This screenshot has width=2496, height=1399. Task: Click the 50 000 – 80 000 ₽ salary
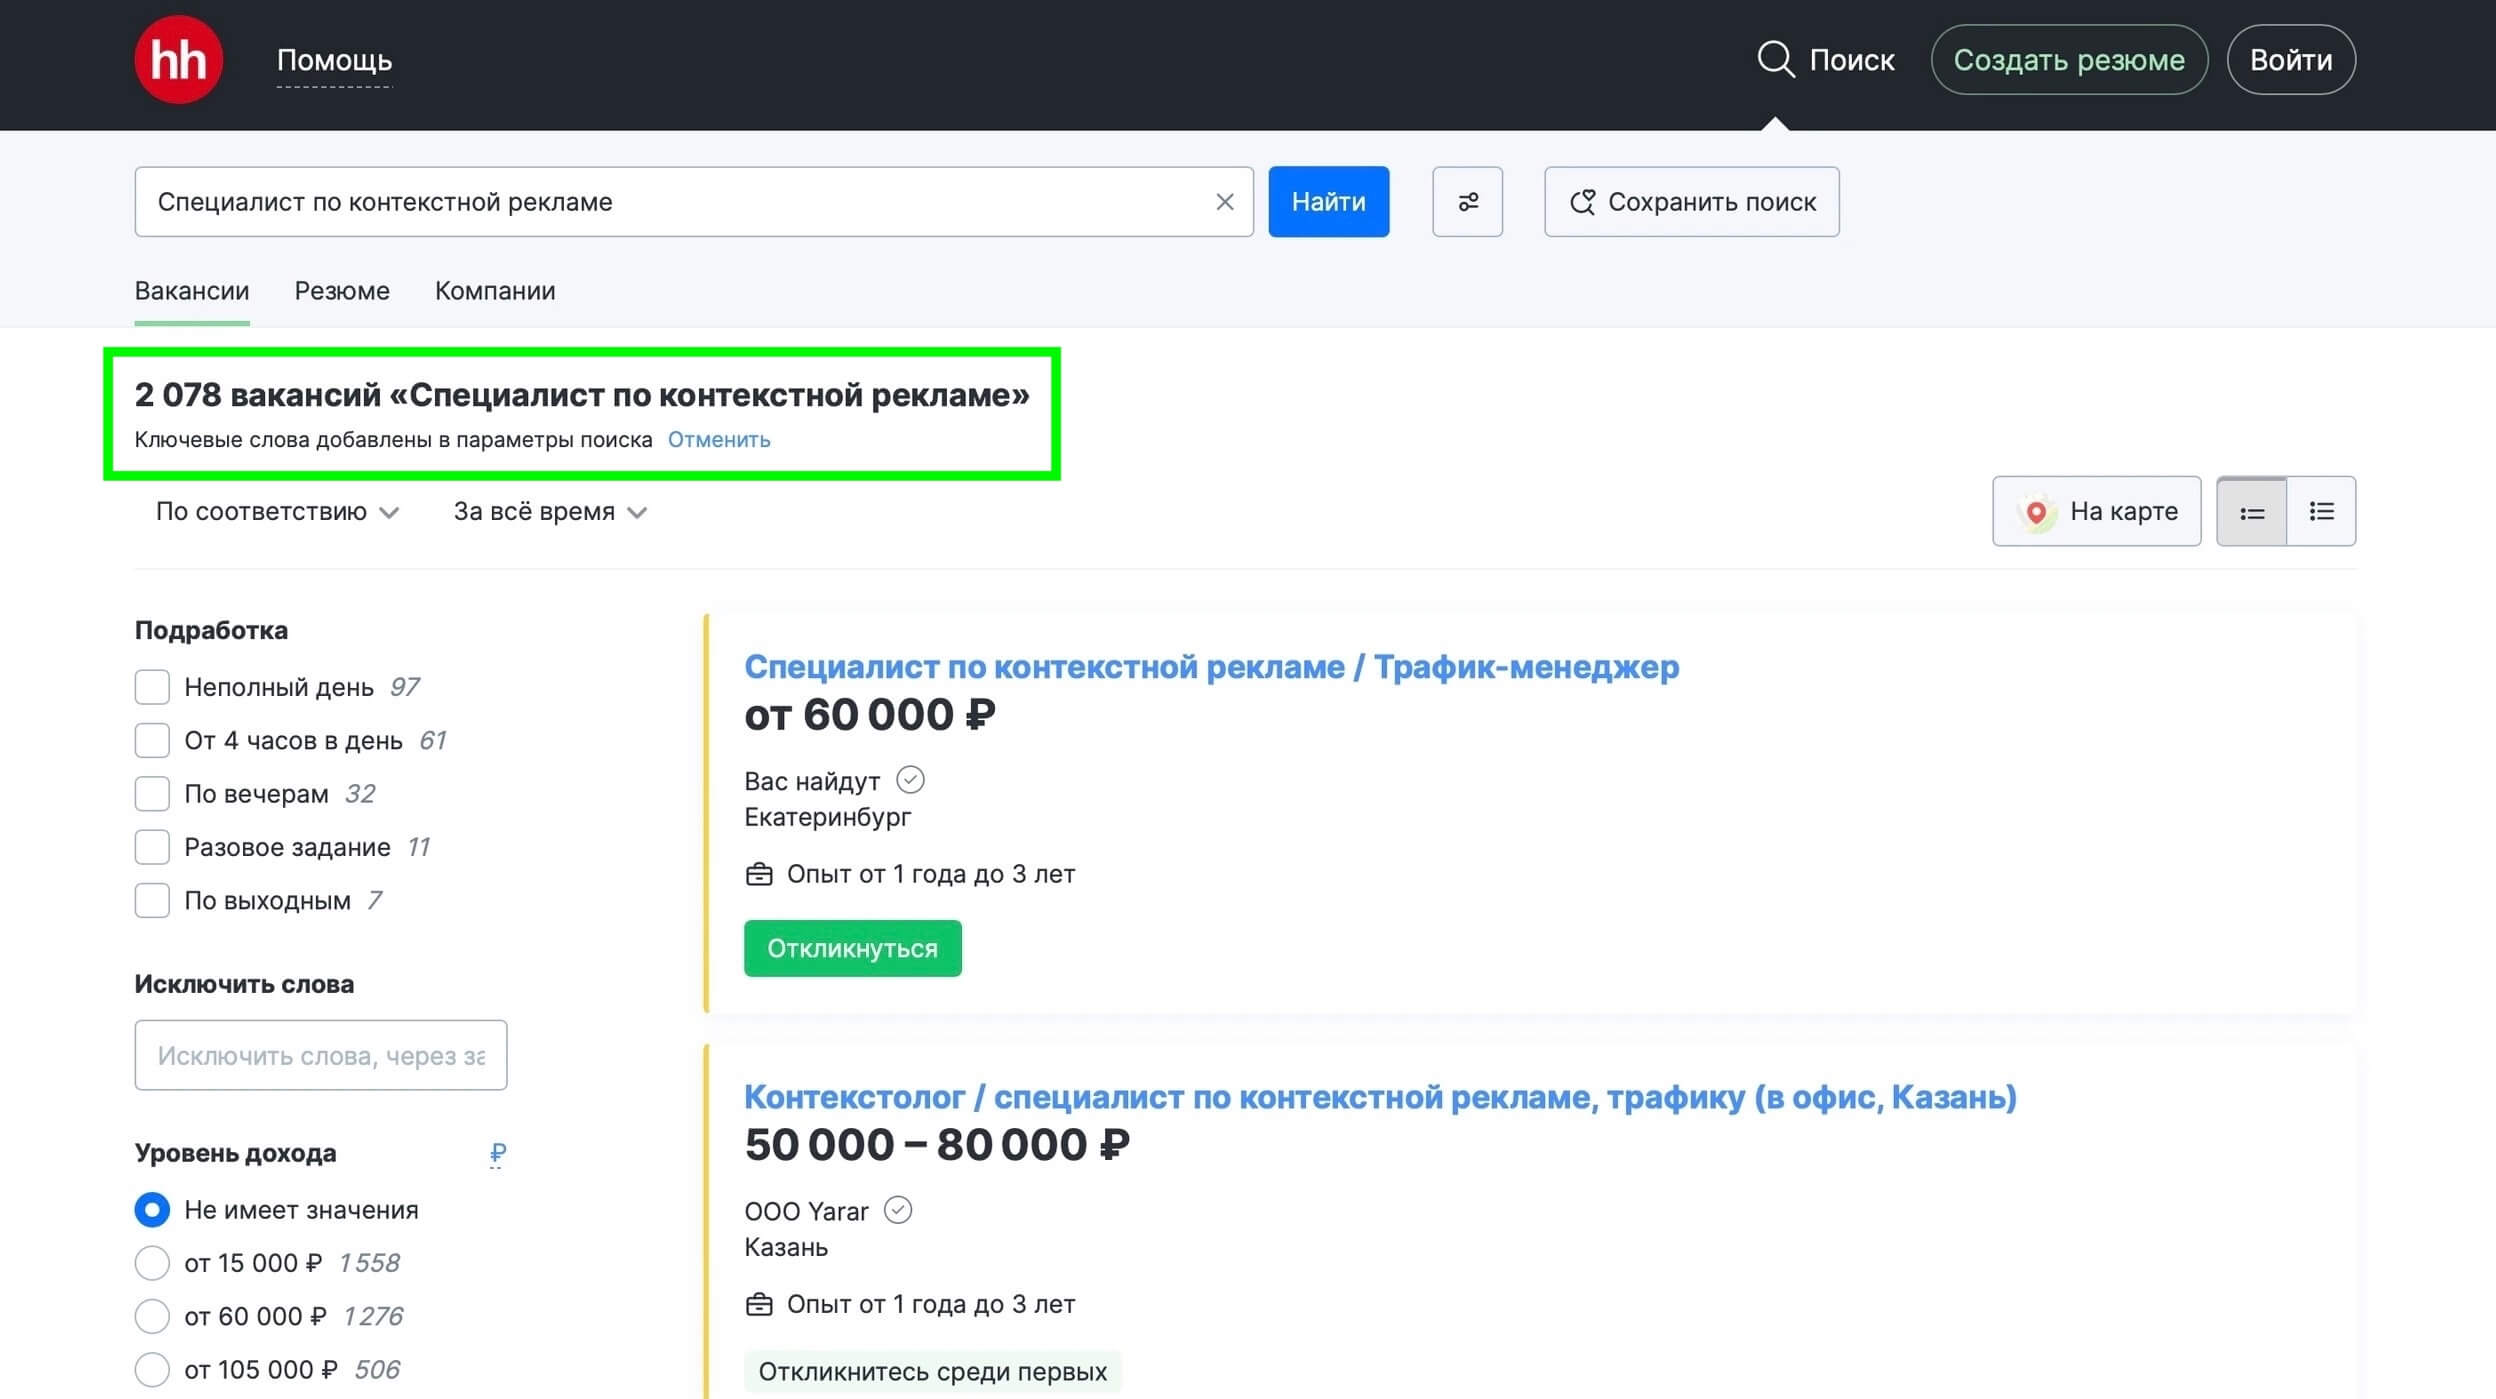tap(937, 1145)
